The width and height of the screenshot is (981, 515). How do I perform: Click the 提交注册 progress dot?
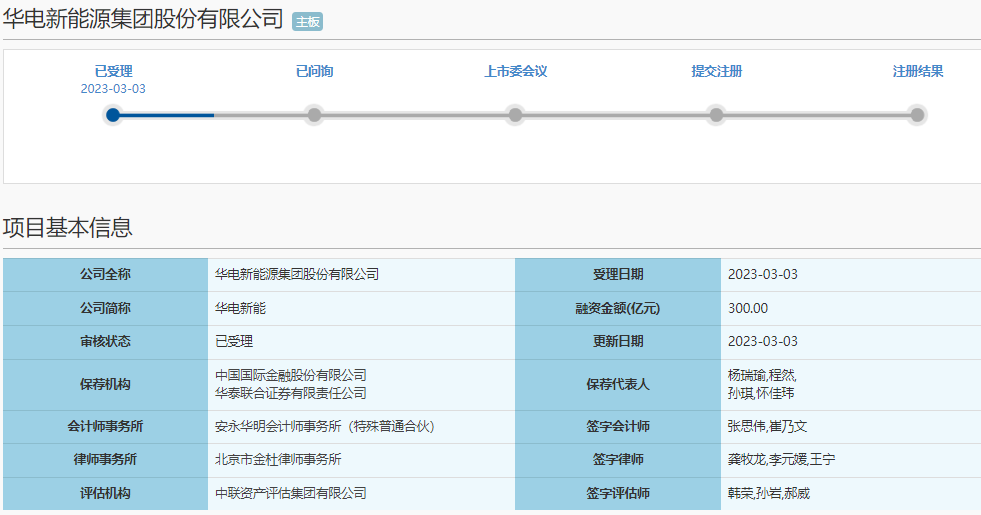click(716, 115)
